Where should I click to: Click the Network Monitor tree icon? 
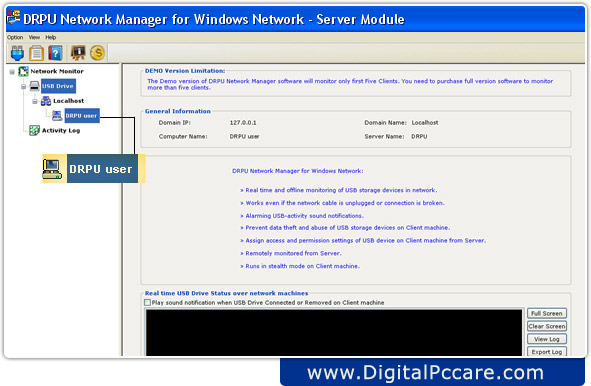pyautogui.click(x=23, y=71)
